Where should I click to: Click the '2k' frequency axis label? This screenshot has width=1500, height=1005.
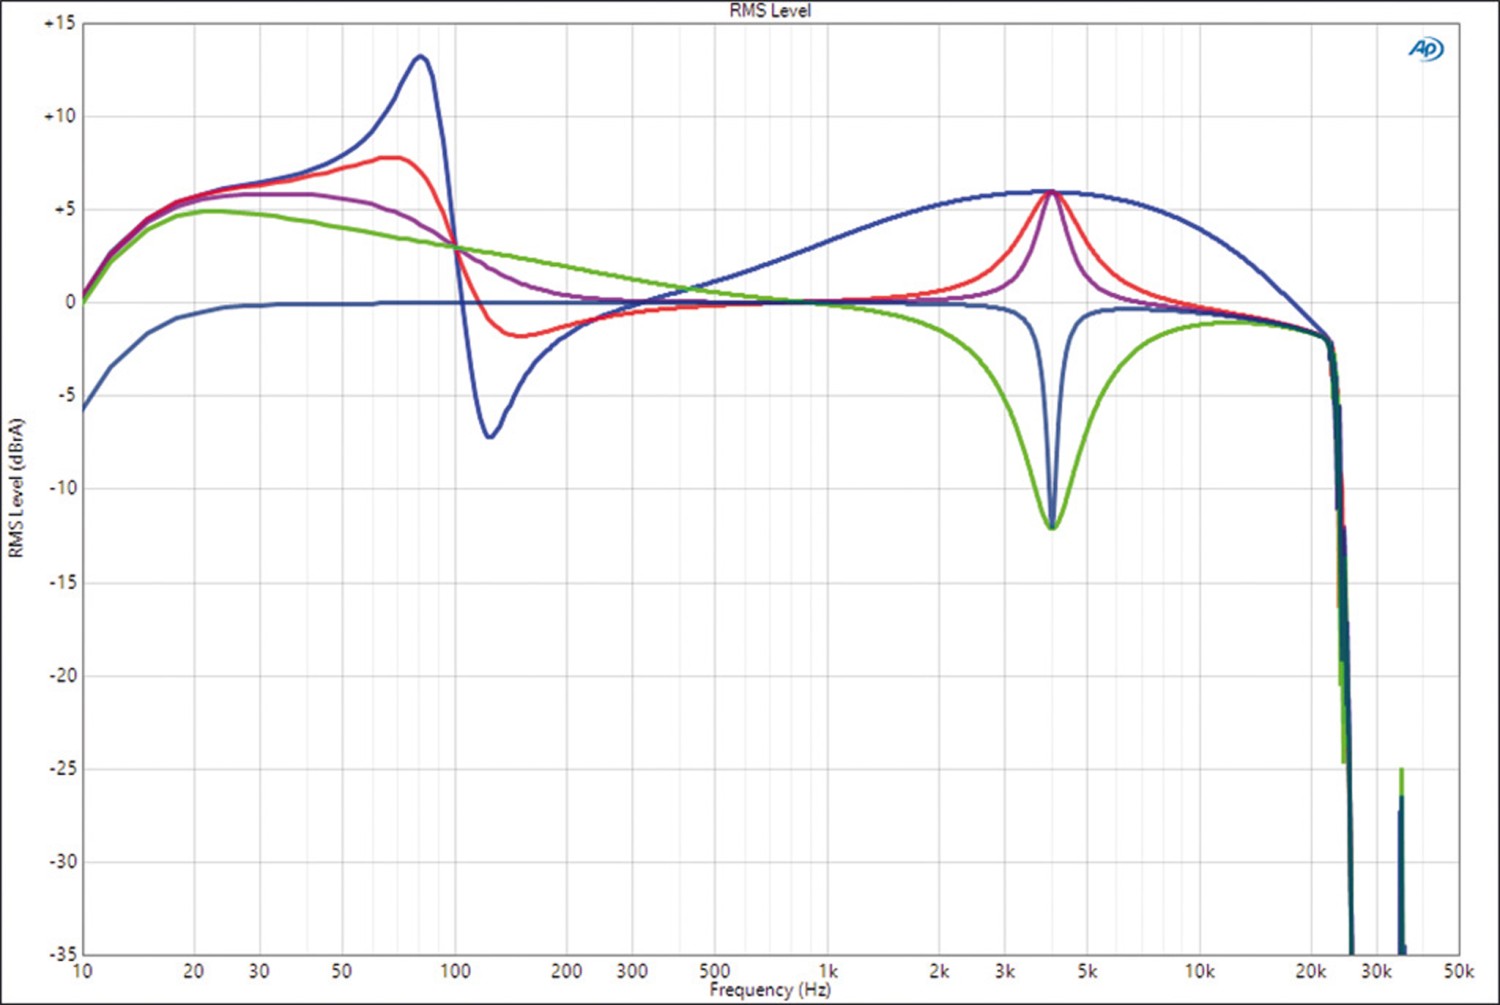pos(939,971)
